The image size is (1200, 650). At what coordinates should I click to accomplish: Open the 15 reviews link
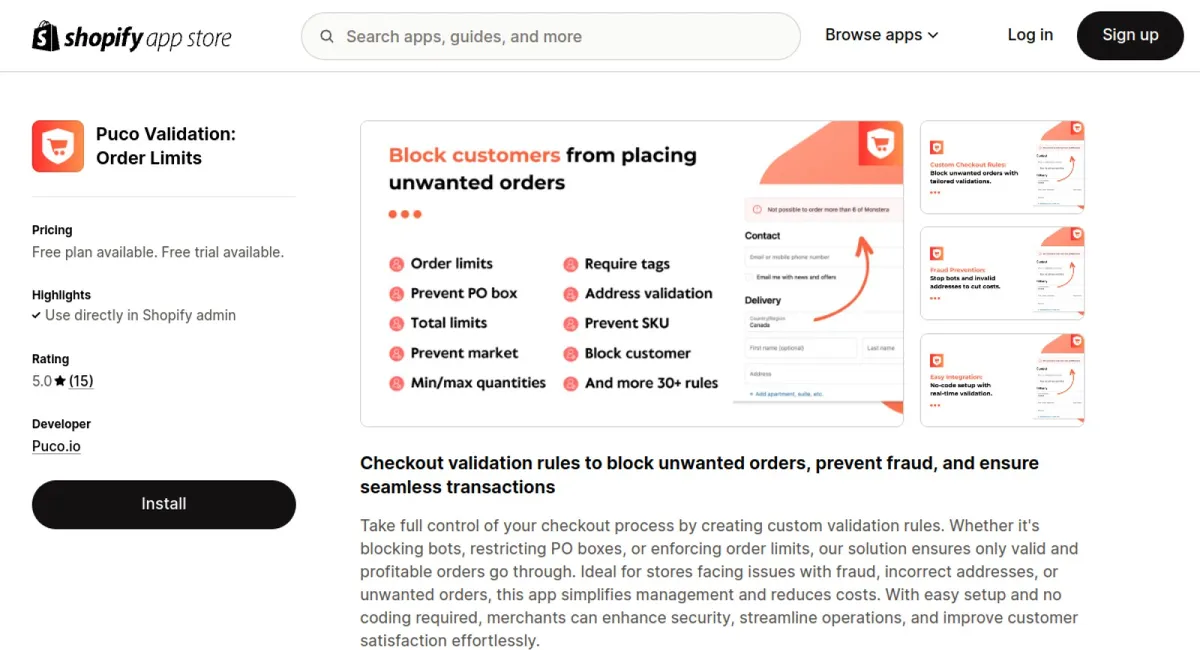pyautogui.click(x=81, y=381)
